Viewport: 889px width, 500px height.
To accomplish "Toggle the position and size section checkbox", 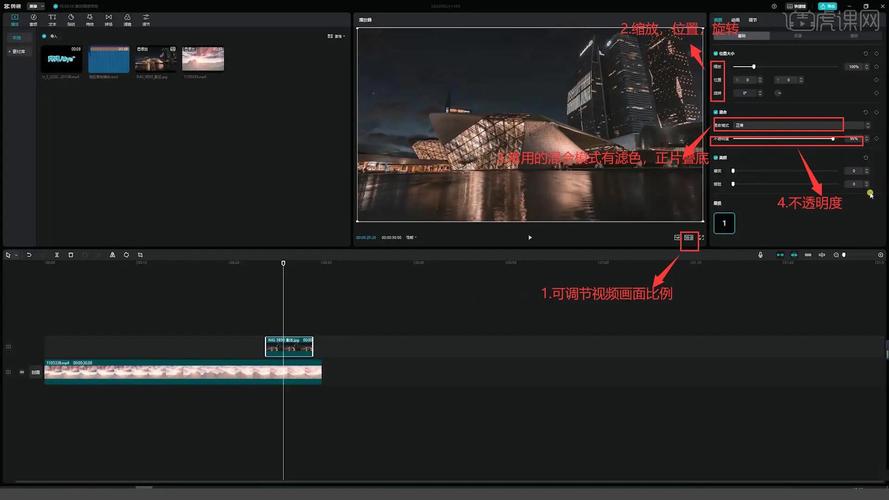I will (x=716, y=53).
